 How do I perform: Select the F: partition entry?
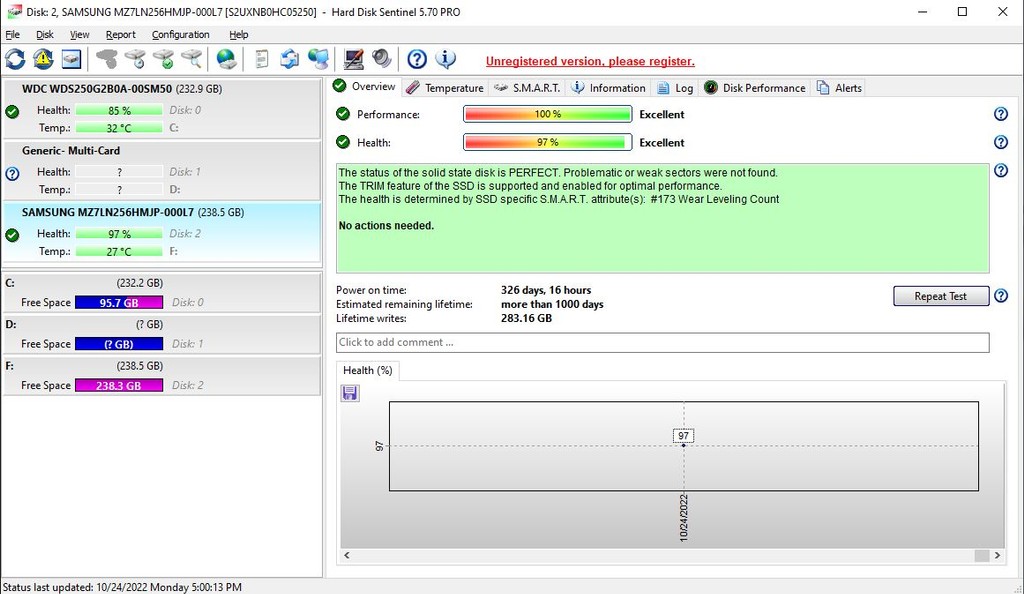[x=161, y=375]
